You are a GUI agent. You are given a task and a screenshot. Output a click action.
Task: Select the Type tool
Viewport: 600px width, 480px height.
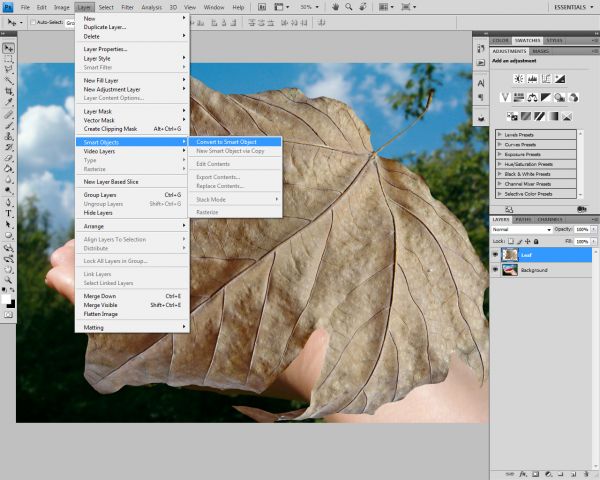click(8, 214)
